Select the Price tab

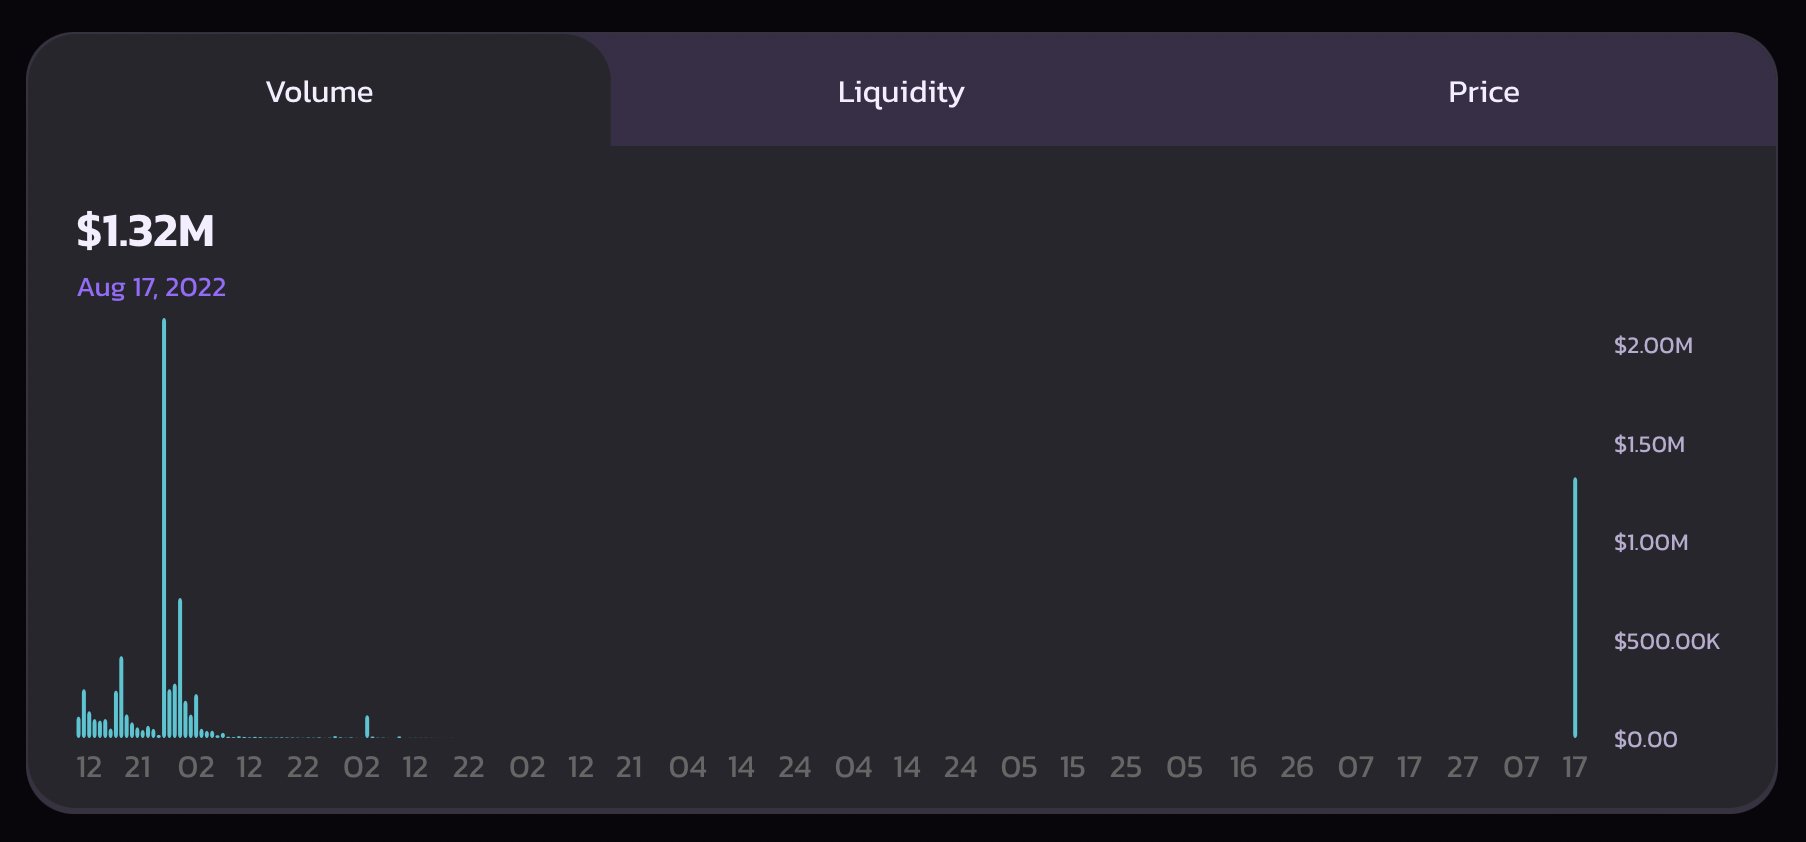pos(1484,92)
